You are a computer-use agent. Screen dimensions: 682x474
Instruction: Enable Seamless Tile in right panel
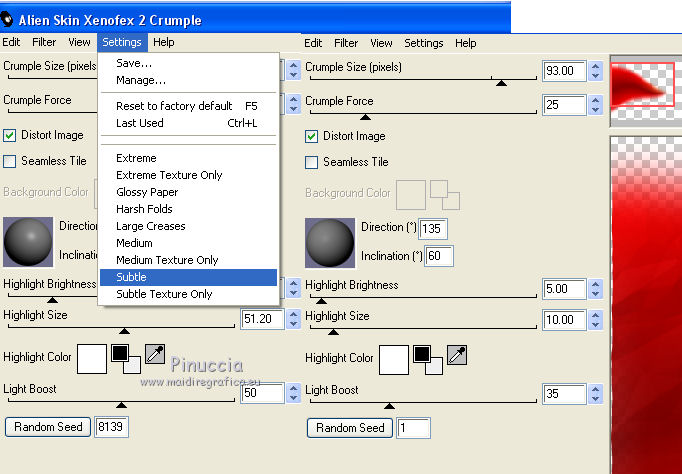311,162
